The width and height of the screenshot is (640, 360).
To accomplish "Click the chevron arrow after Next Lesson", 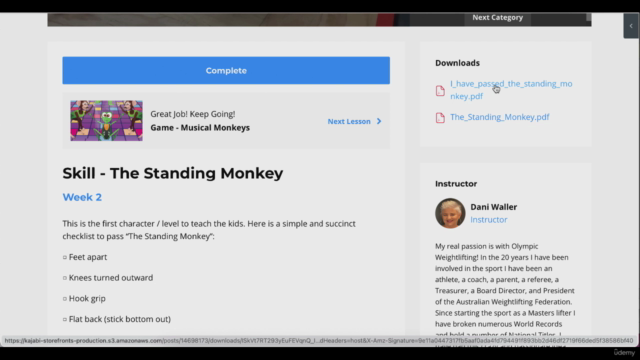I will point(379,121).
